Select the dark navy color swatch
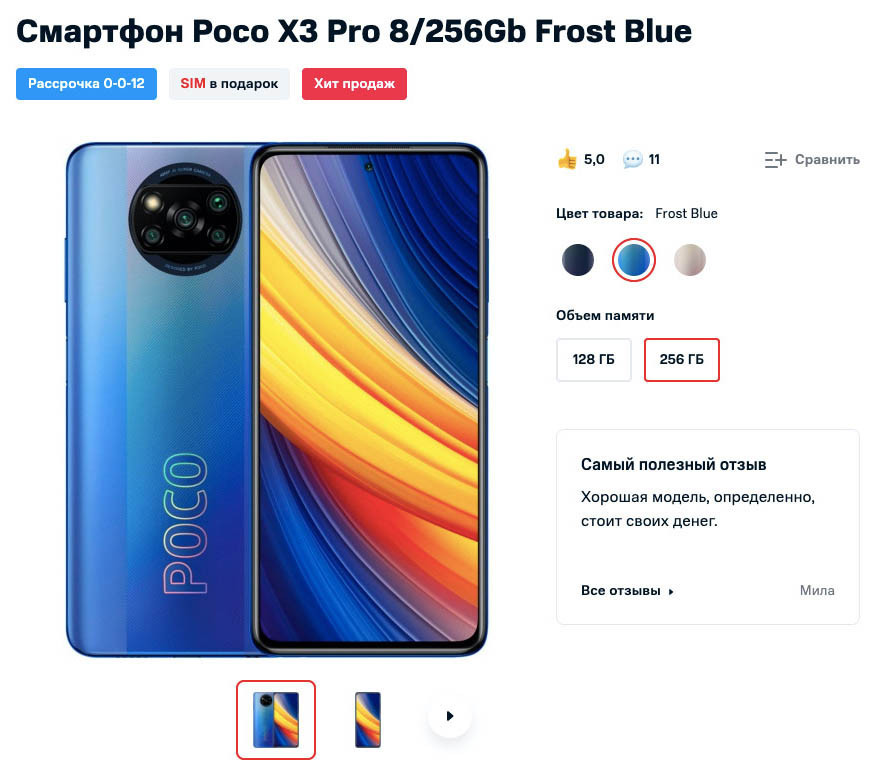872x767 pixels. (x=577, y=259)
